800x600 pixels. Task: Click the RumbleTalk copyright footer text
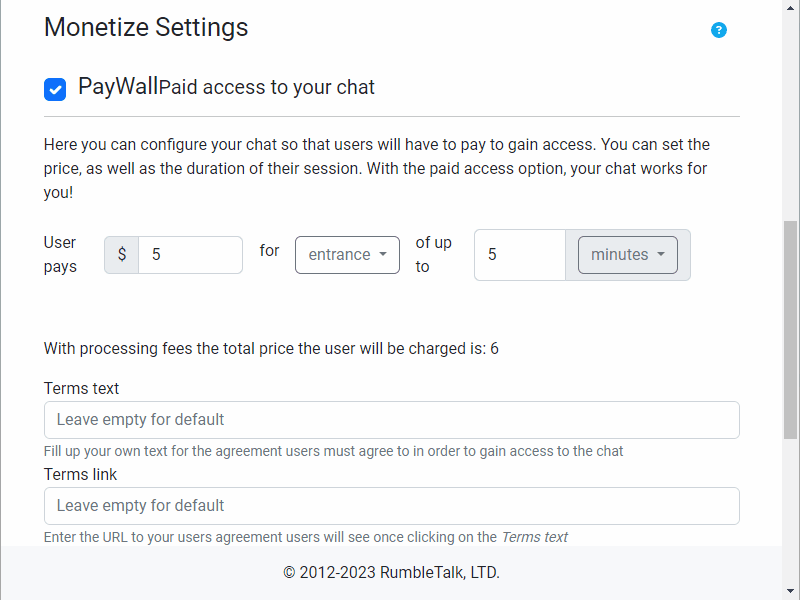click(391, 572)
